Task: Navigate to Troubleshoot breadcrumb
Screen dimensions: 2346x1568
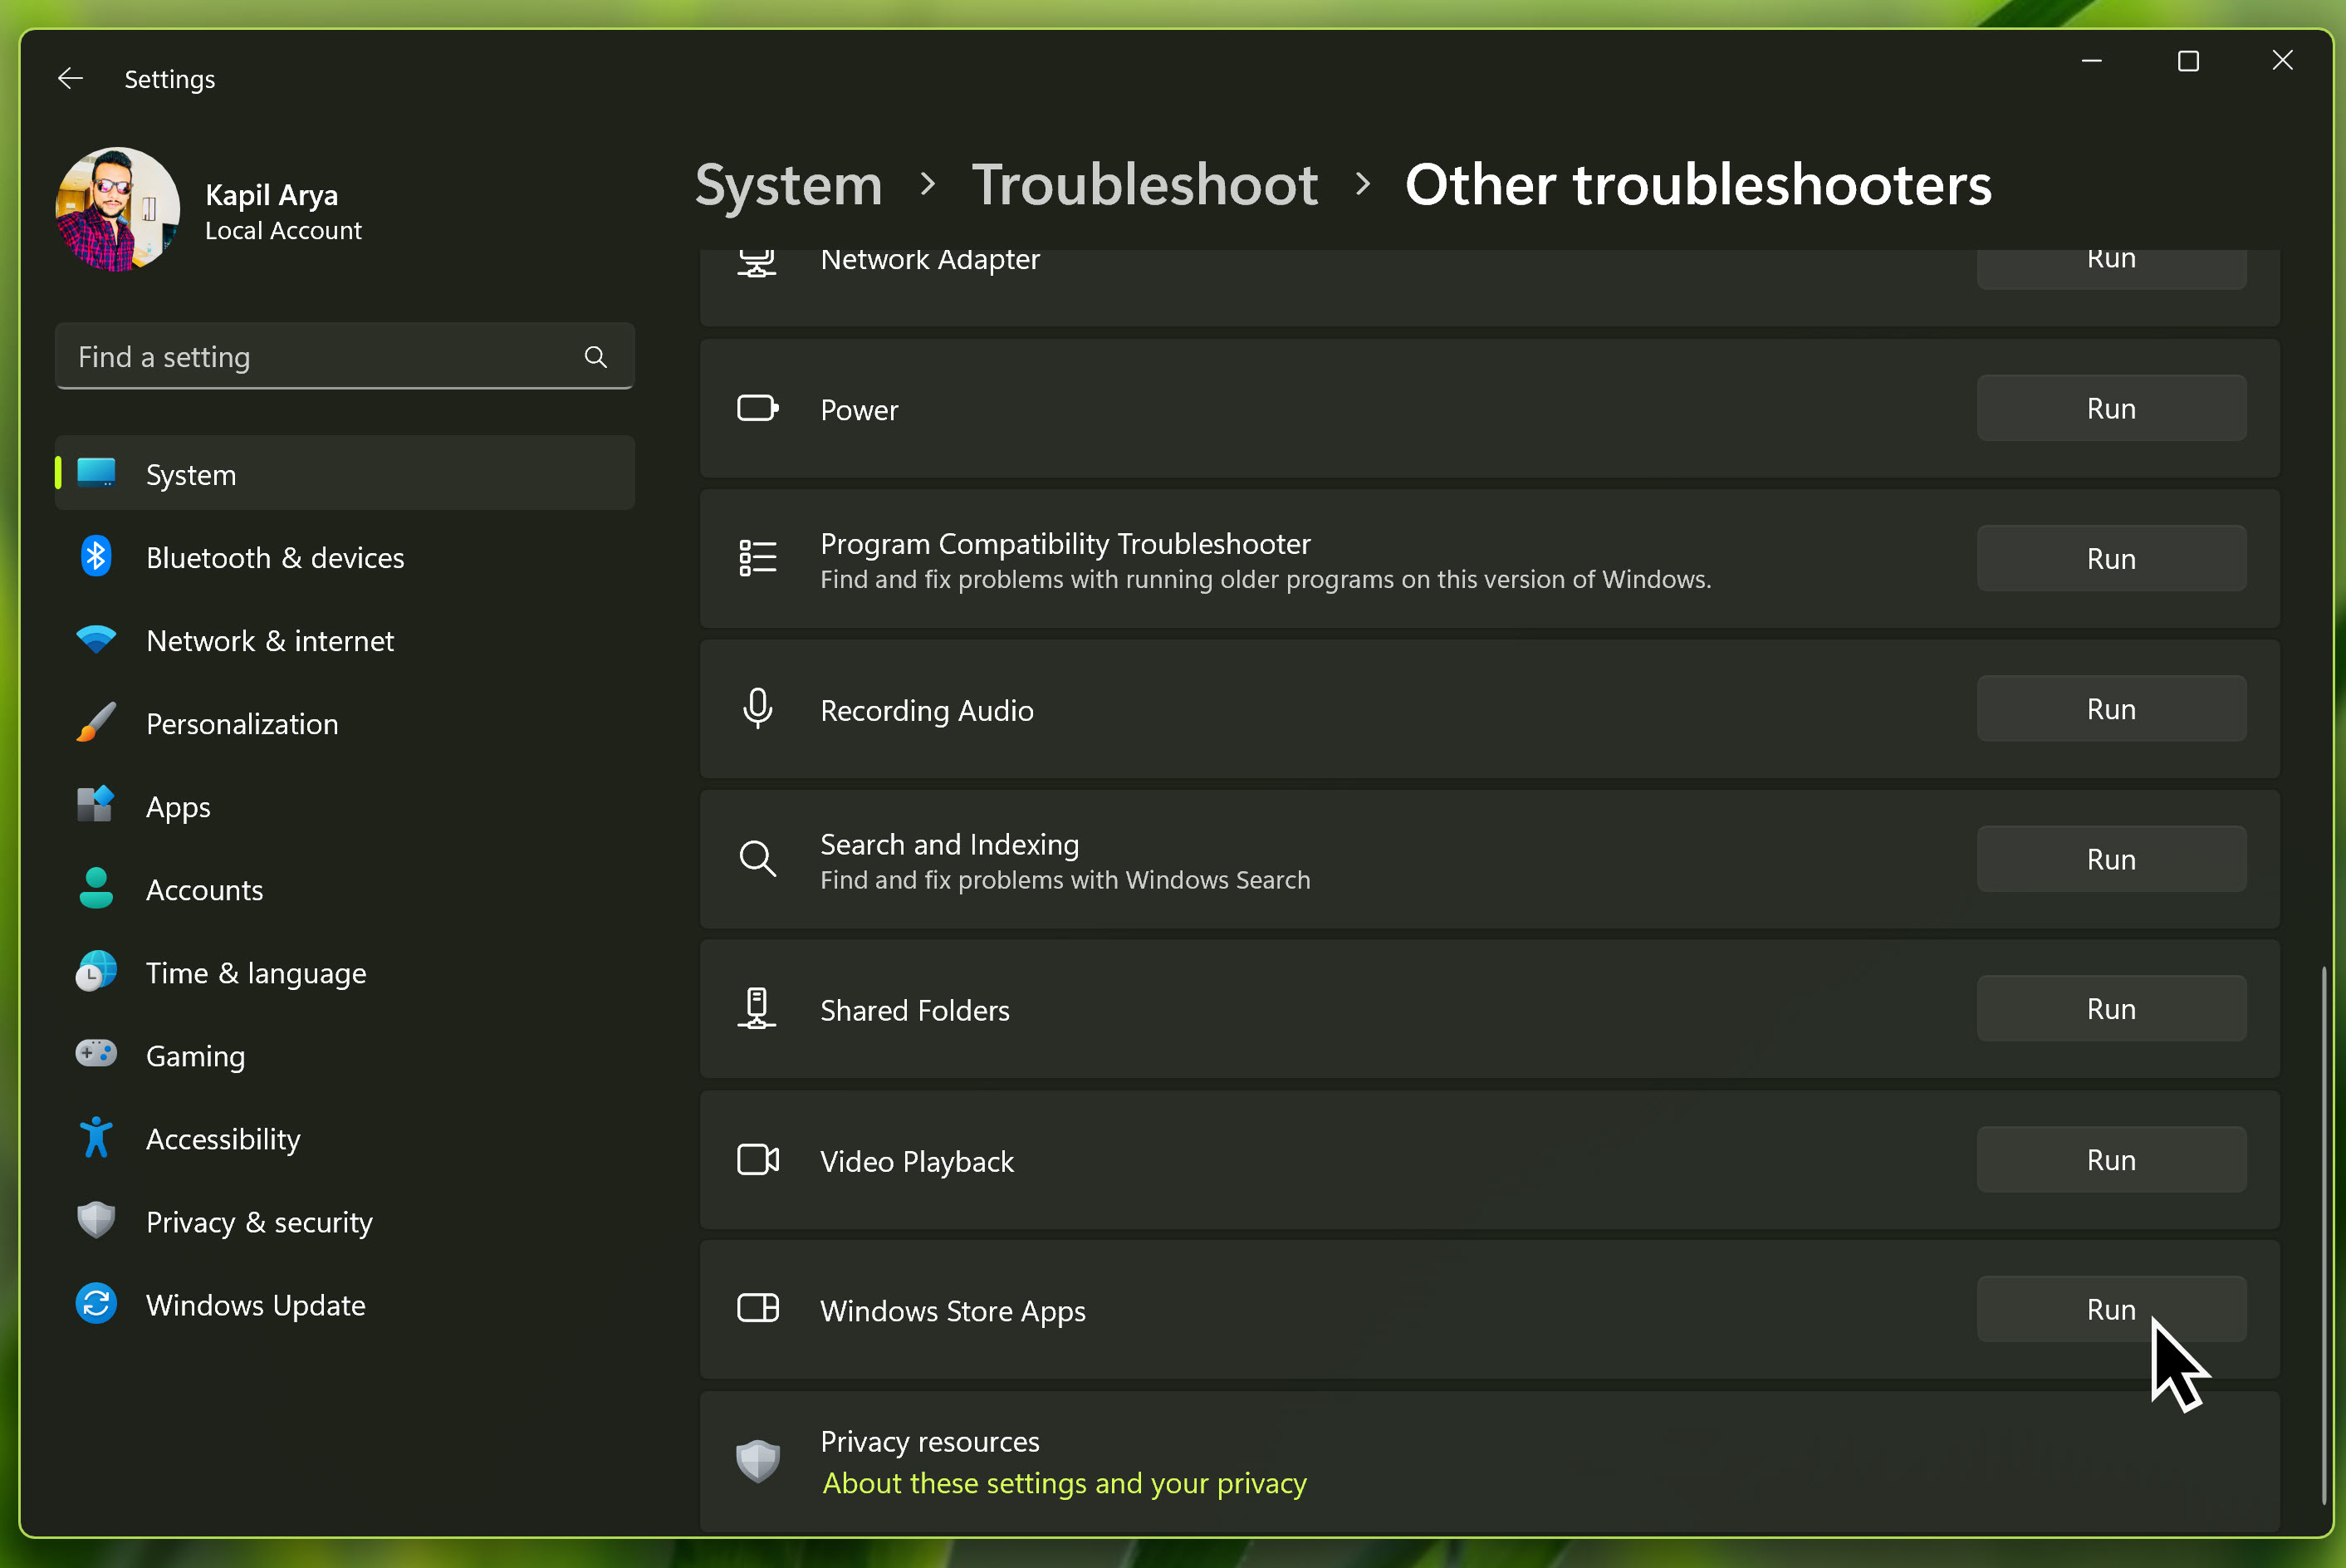Action: [x=1144, y=185]
